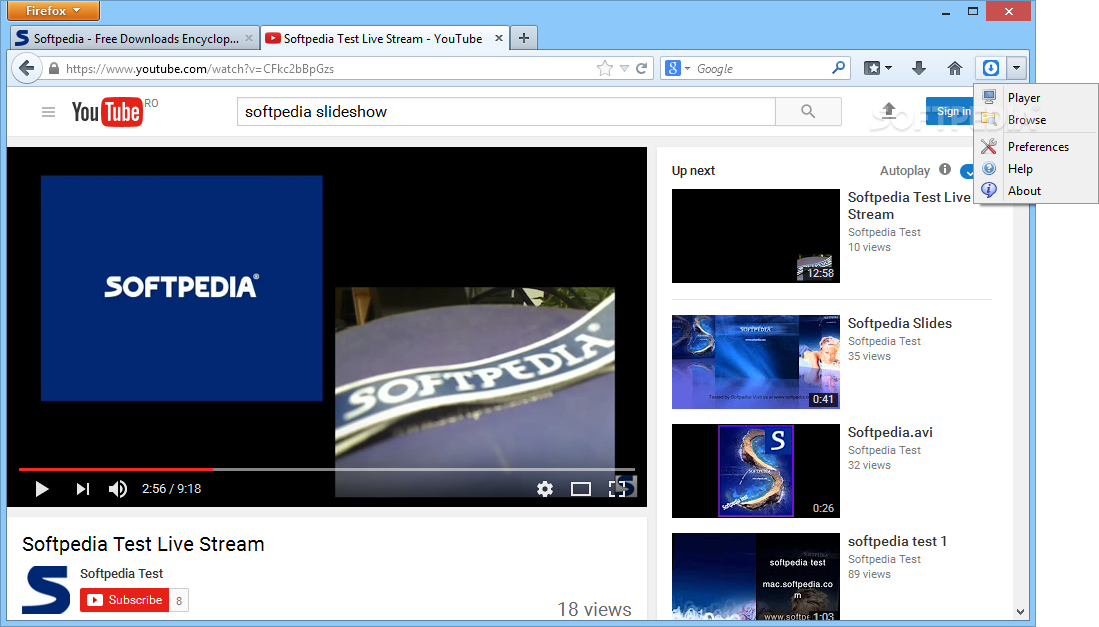Screen dimensions: 1099x627
Task: Click the YouTube logo
Action: click(x=107, y=112)
